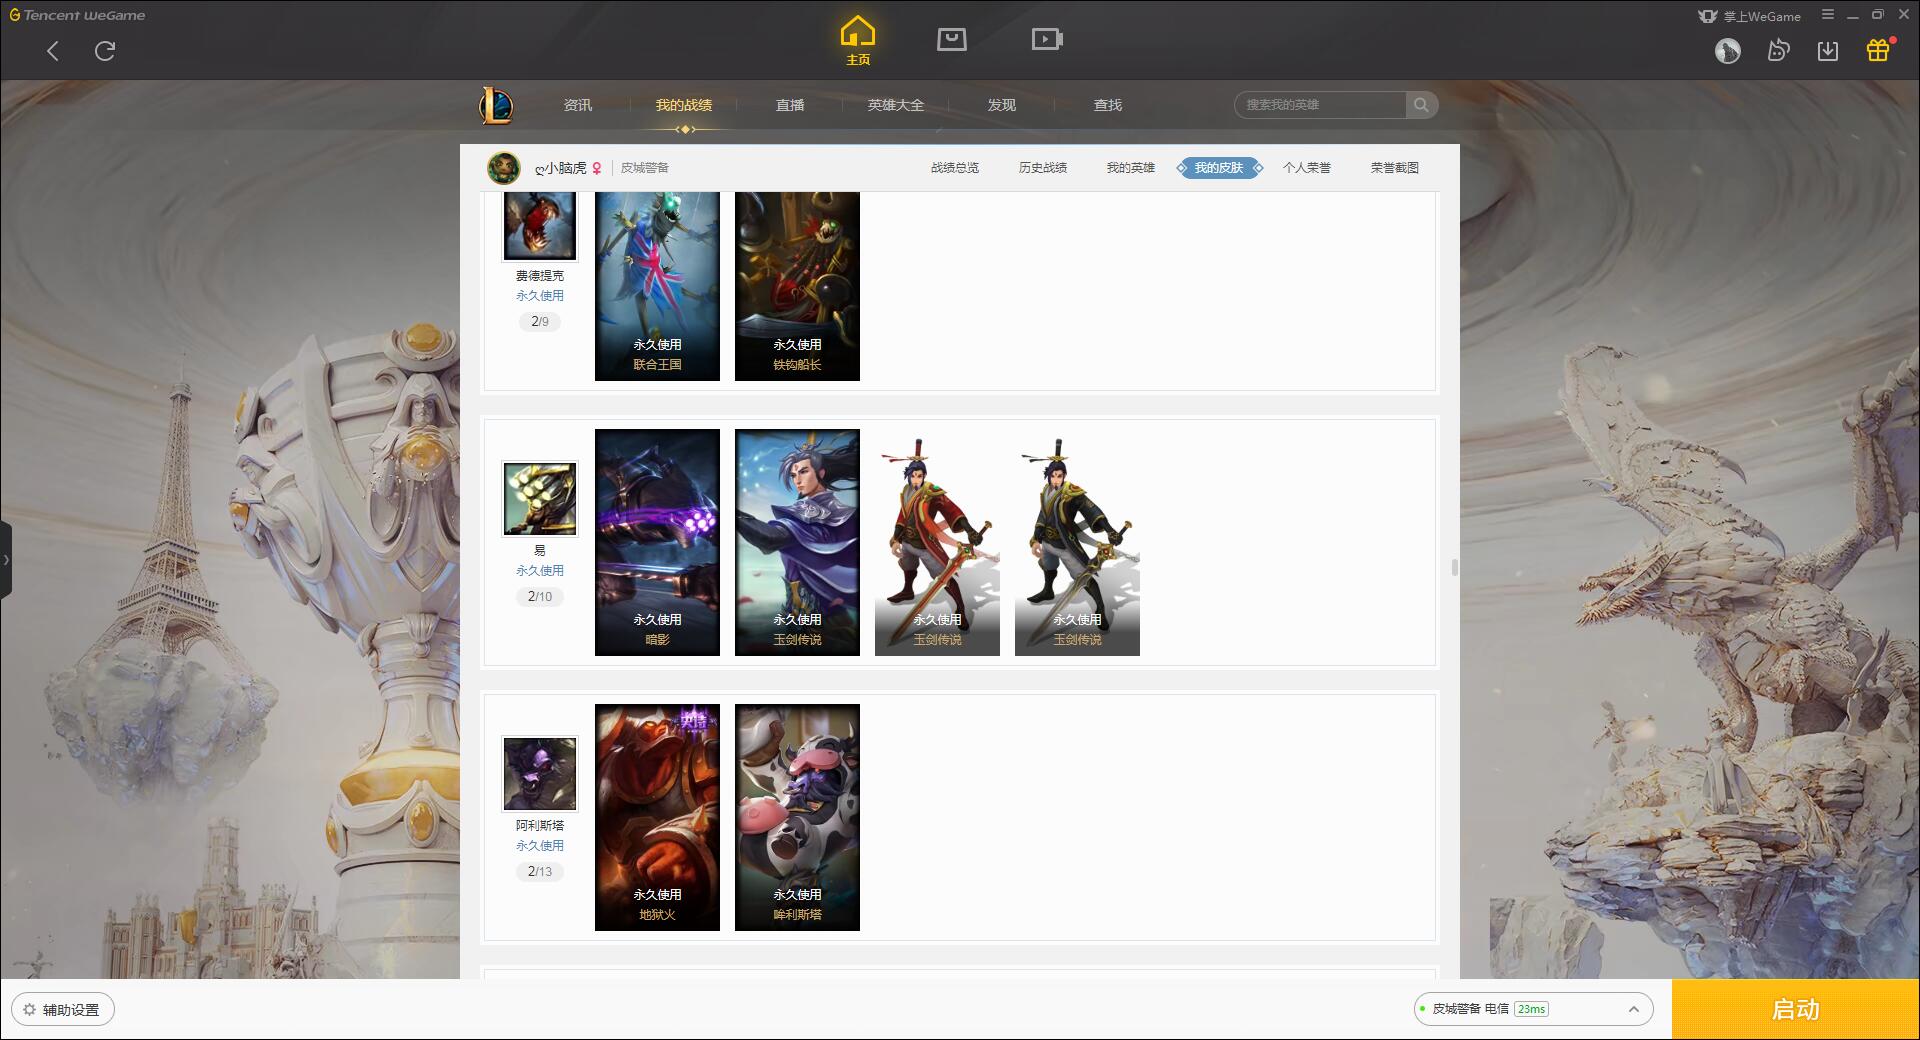This screenshot has width=1920, height=1040.
Task: Switch to 战绩总览 sub-tab
Action: pos(955,168)
